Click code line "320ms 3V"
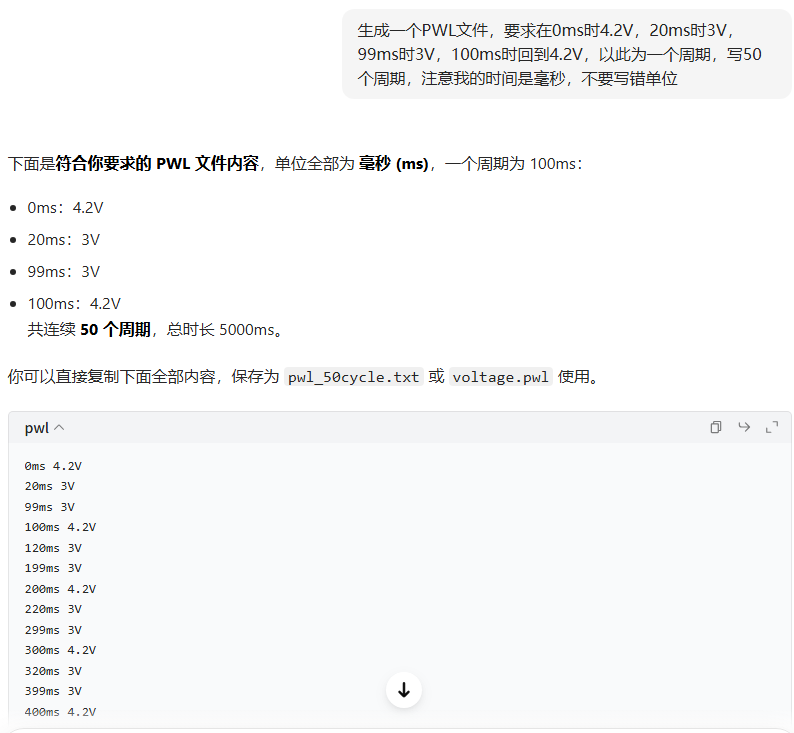Viewport: 794px width, 733px height. pyautogui.click(x=53, y=671)
